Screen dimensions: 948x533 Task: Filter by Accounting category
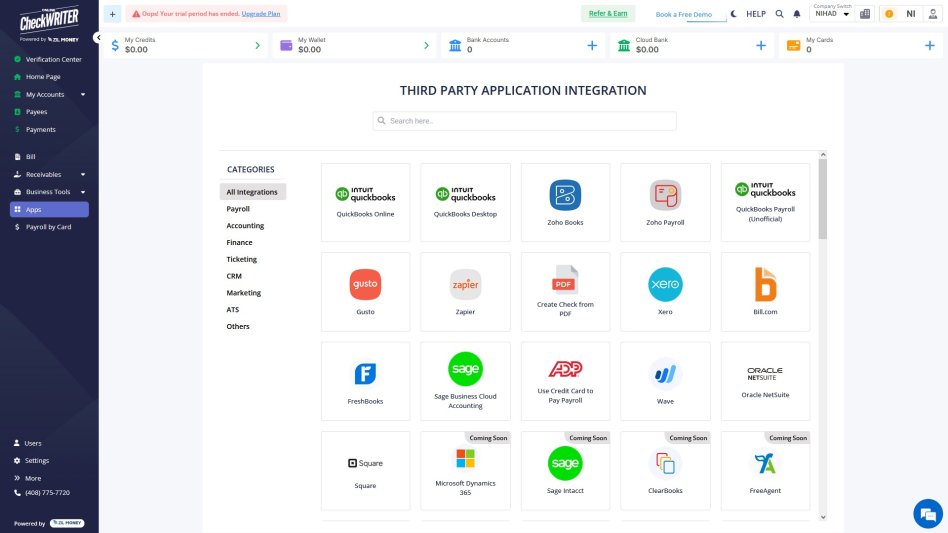tap(245, 225)
